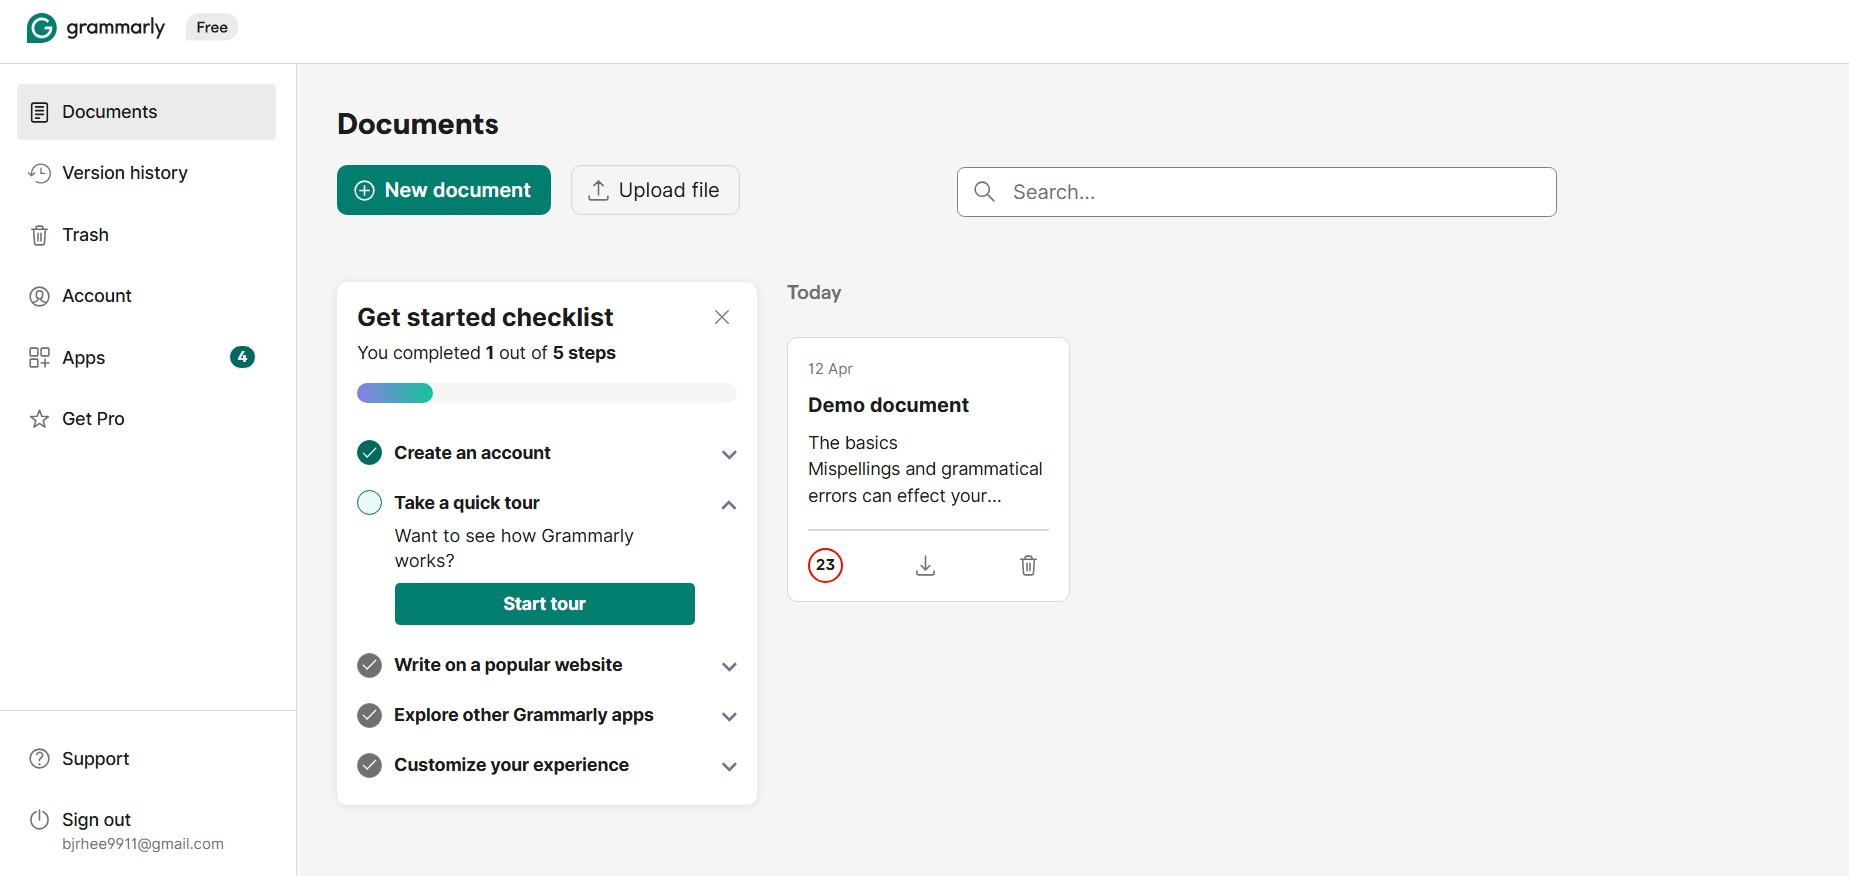Click the Trash bin icon in sidebar
The image size is (1849, 876).
[x=39, y=235]
